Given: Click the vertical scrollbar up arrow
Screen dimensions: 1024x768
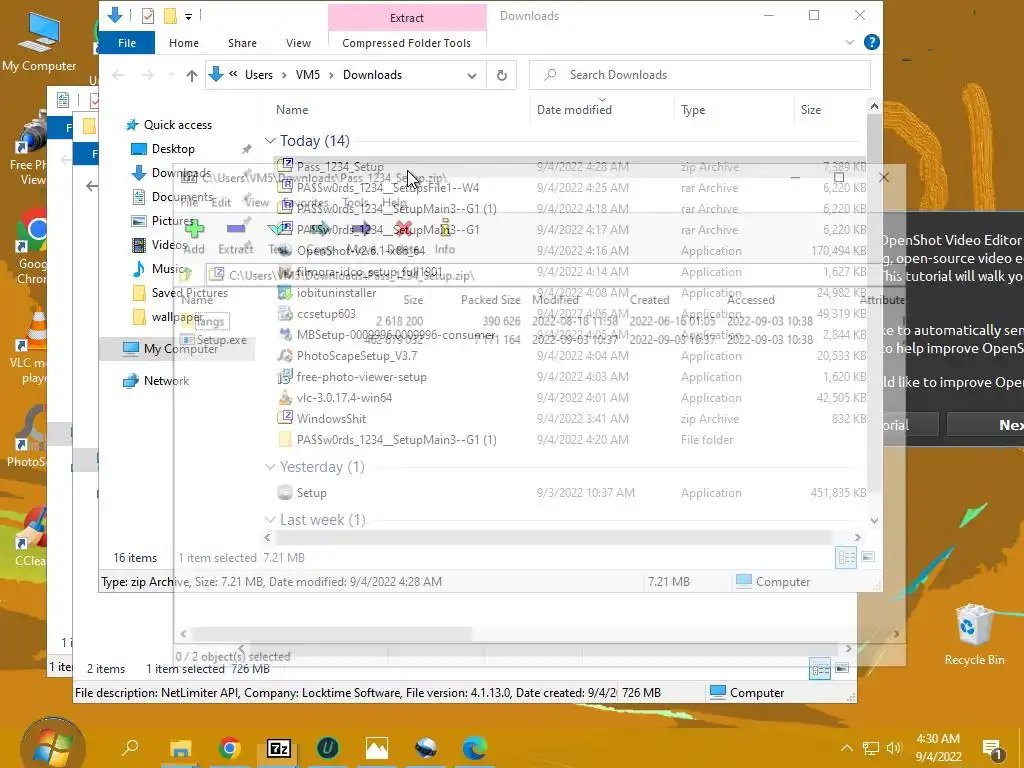Looking at the screenshot, I should 874,106.
